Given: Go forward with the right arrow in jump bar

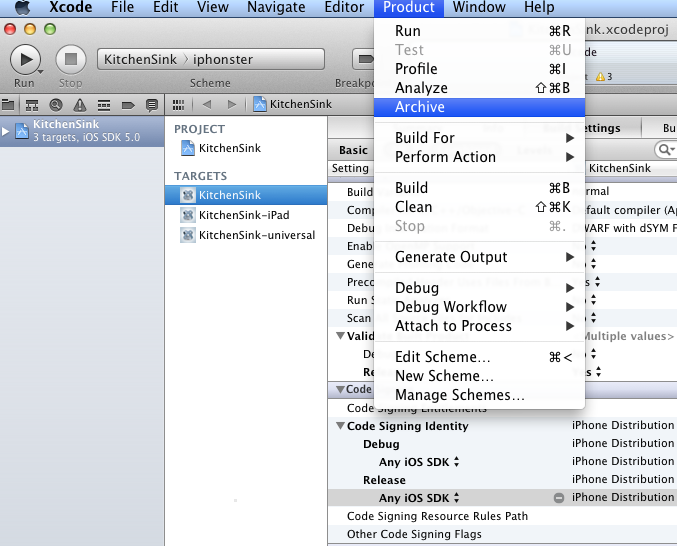Looking at the screenshot, I should tap(232, 104).
